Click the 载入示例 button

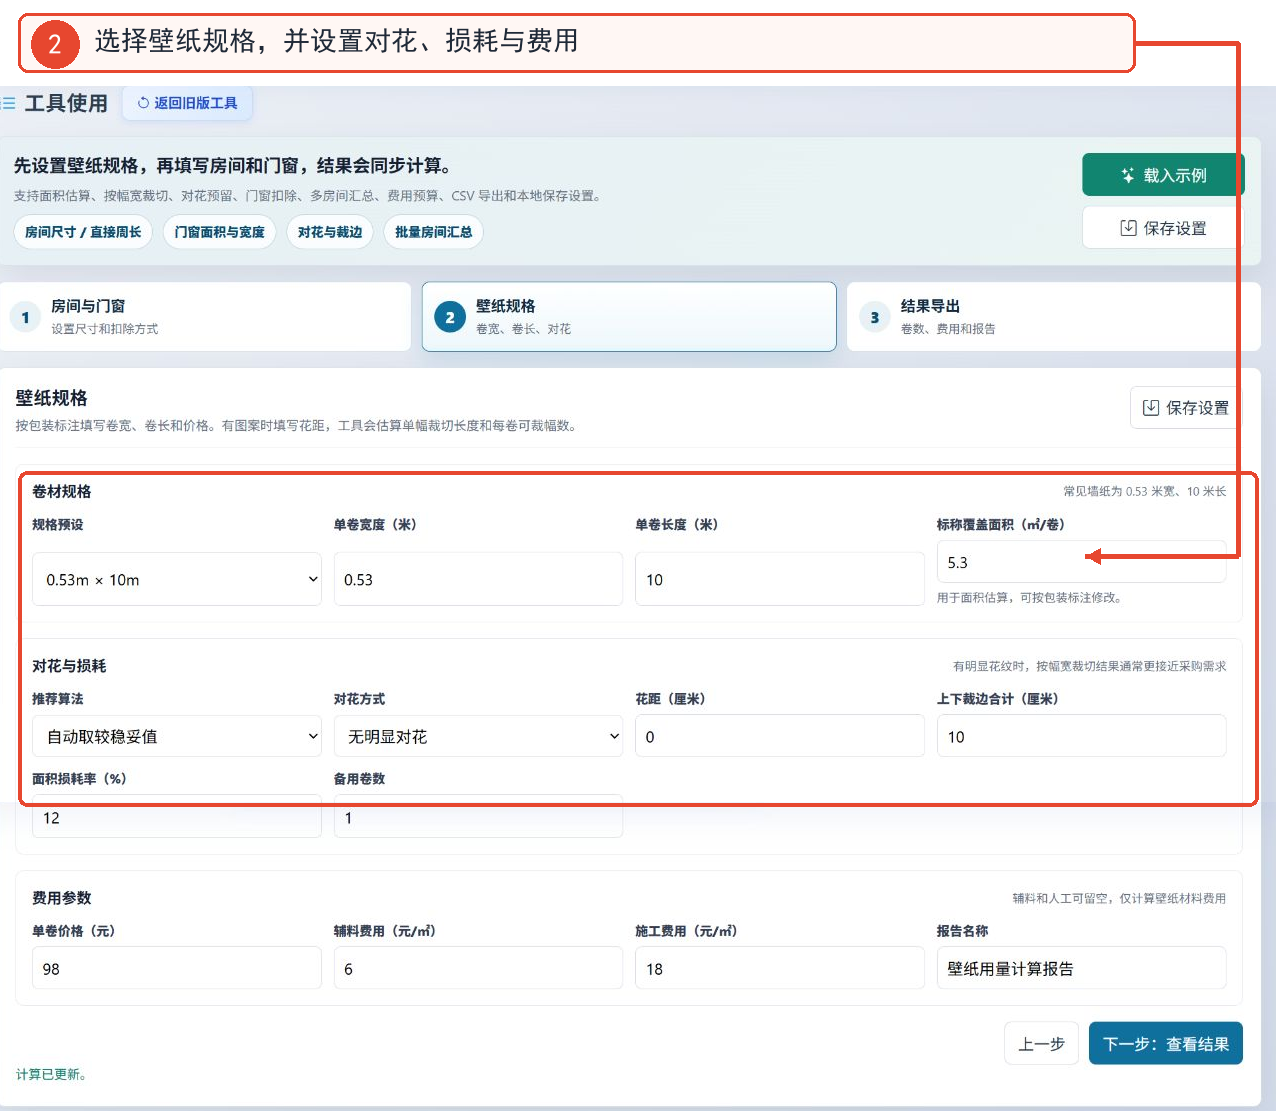(x=1163, y=175)
